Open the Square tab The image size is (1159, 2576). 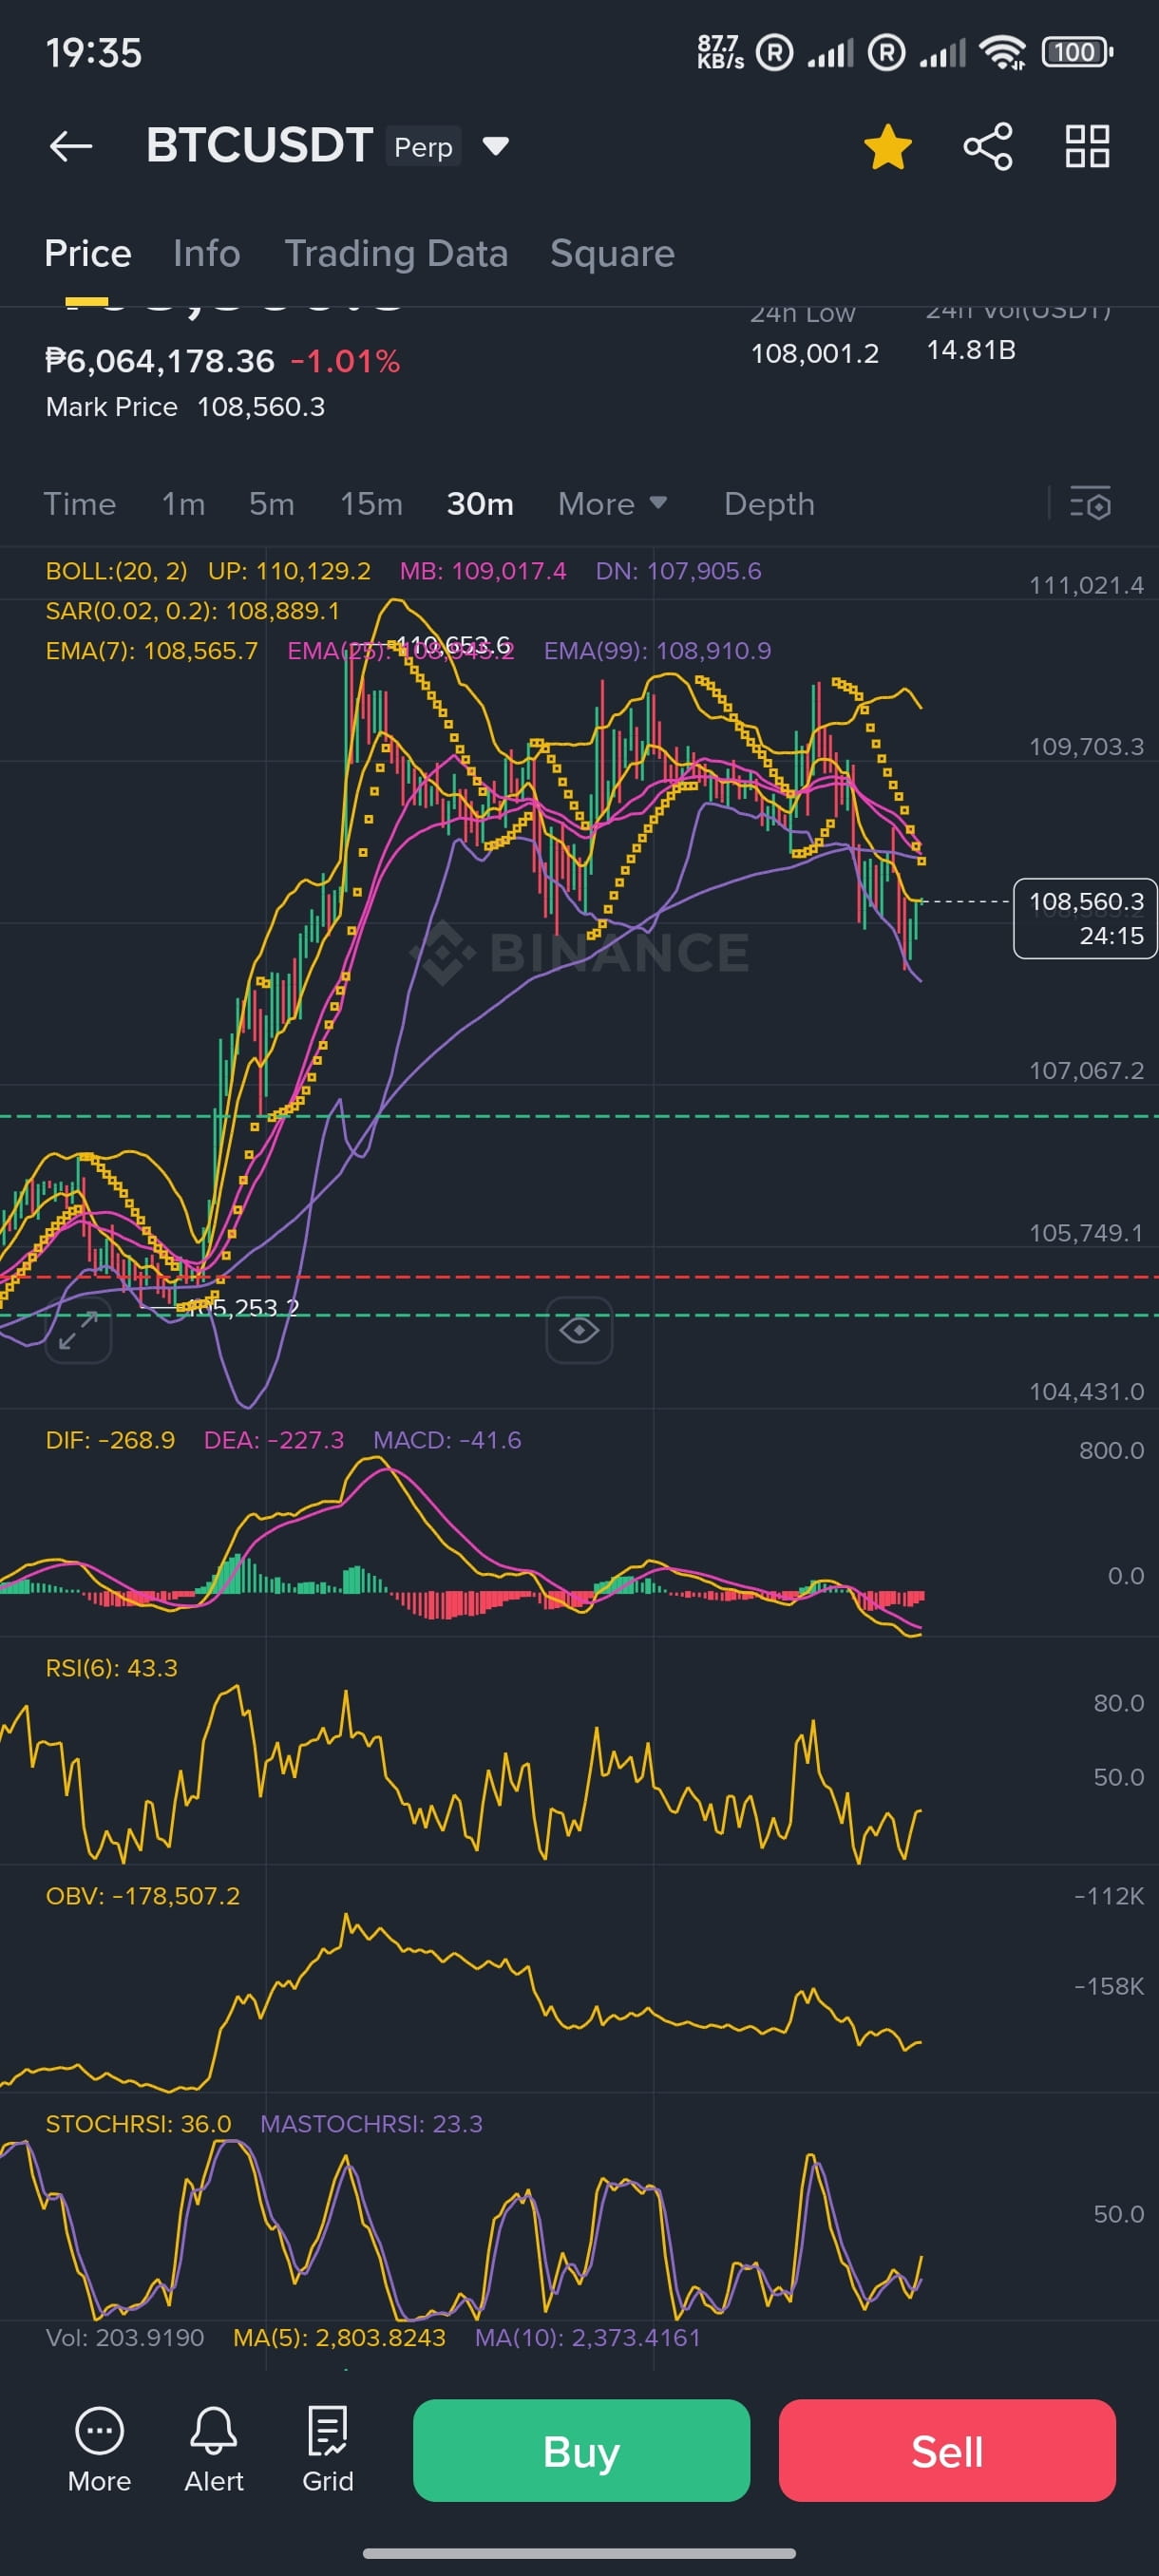click(612, 253)
